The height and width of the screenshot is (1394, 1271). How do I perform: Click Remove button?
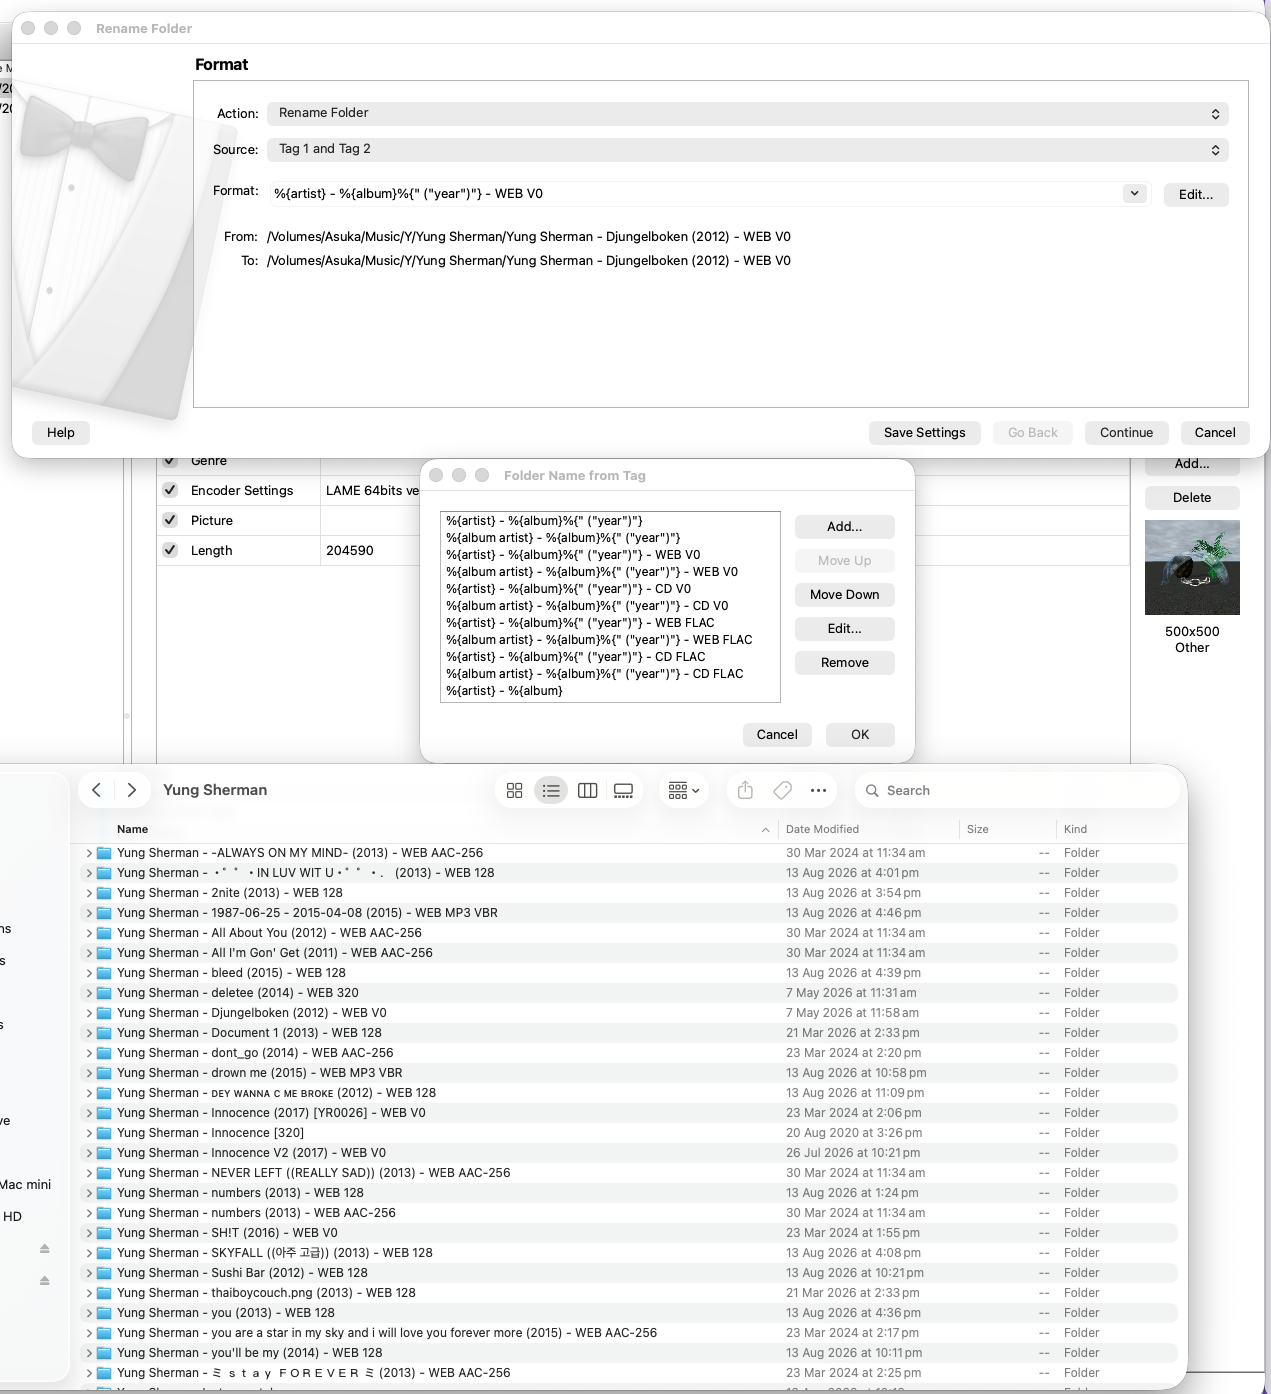[845, 663]
